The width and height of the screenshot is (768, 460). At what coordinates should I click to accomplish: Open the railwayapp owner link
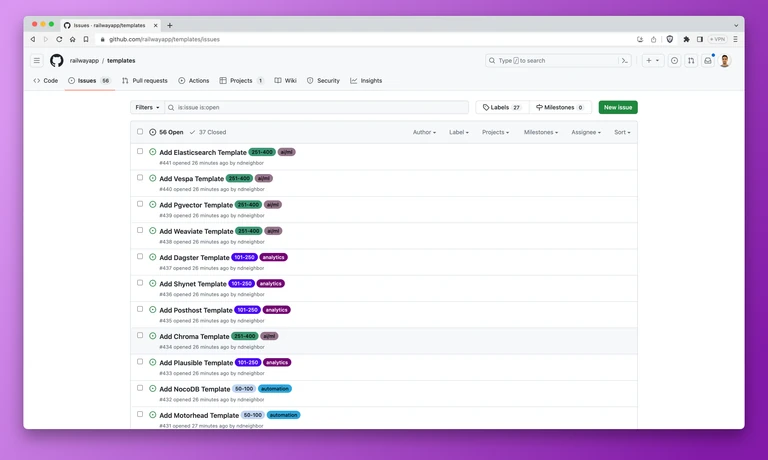[84, 61]
